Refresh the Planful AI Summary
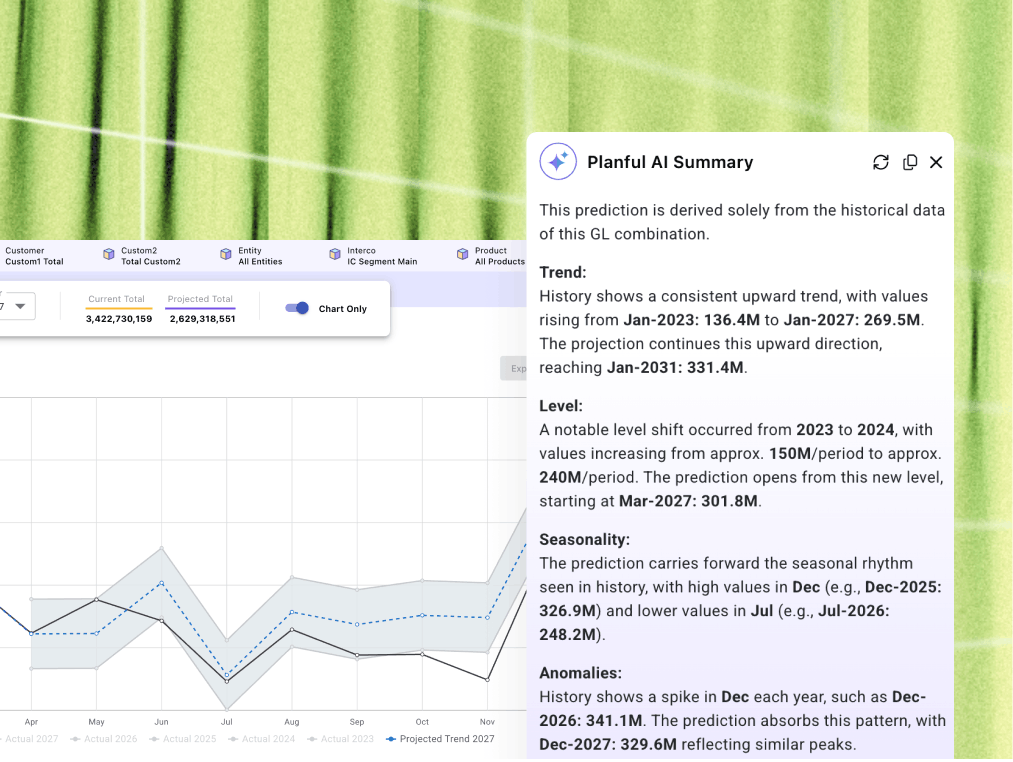The height and width of the screenshot is (762, 1013). click(x=881, y=162)
